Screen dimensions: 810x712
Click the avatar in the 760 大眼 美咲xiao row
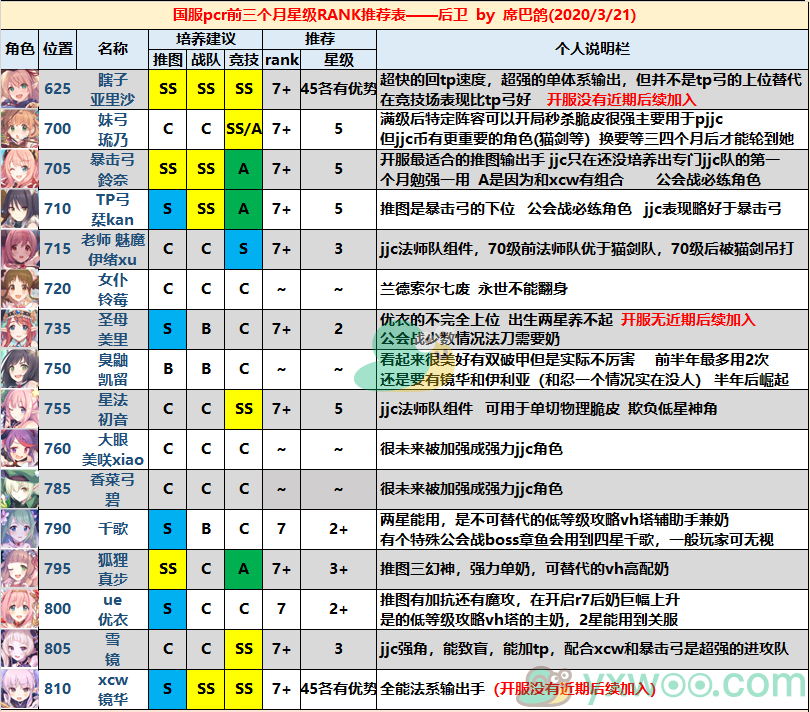pos(20,449)
